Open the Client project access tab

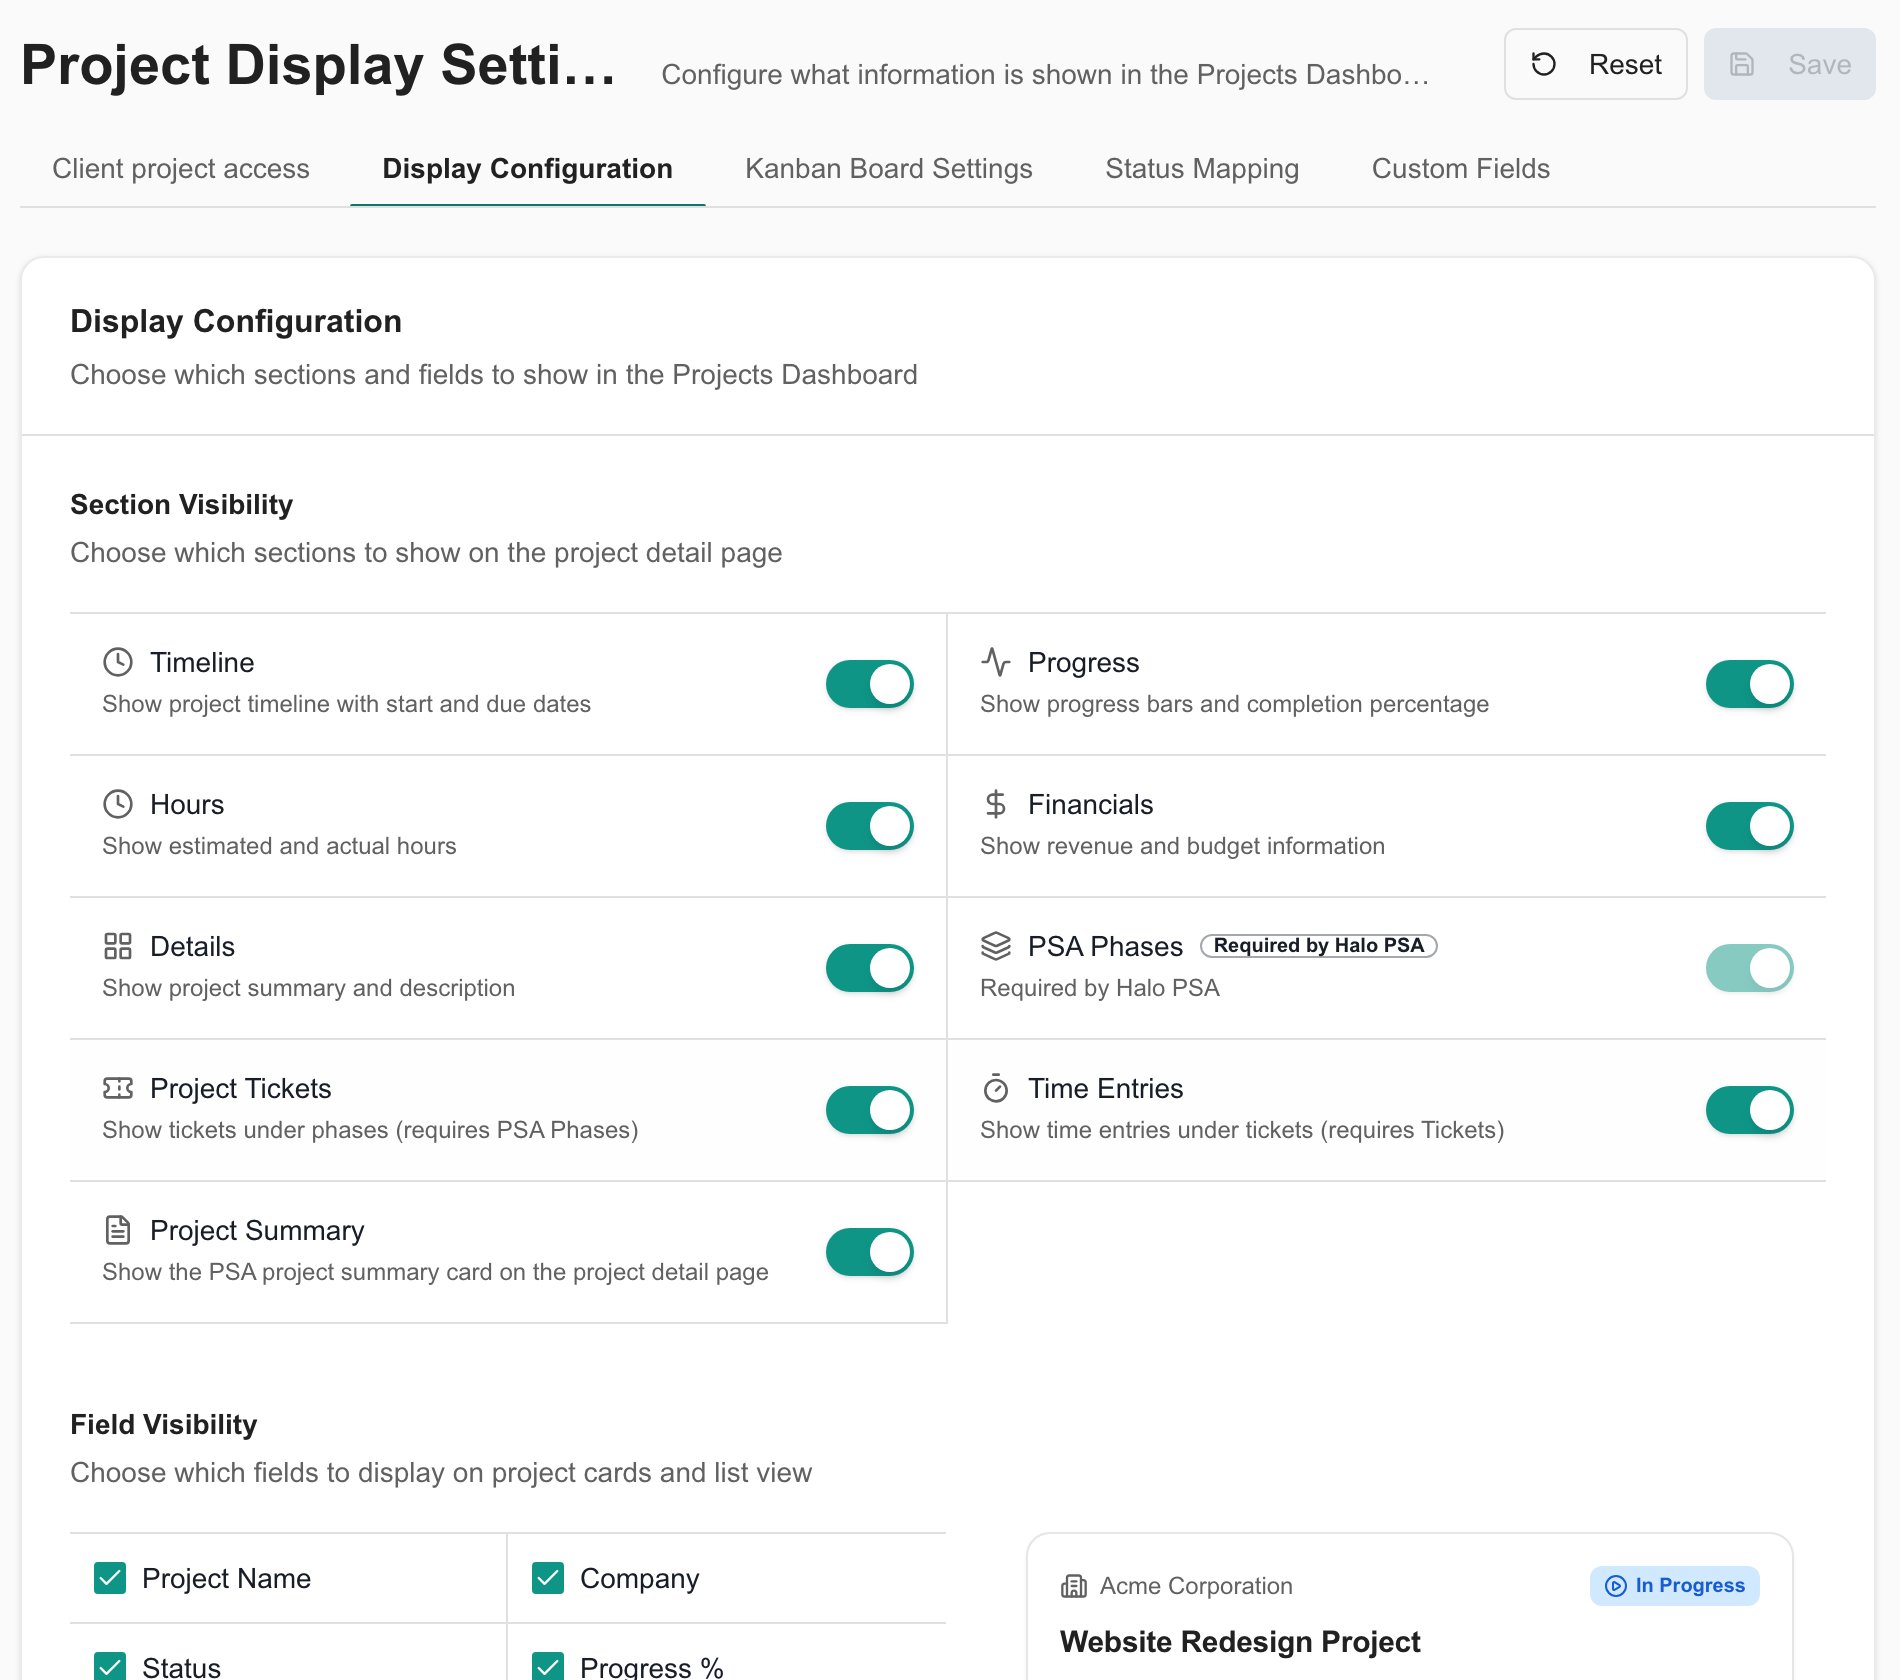[x=181, y=168]
